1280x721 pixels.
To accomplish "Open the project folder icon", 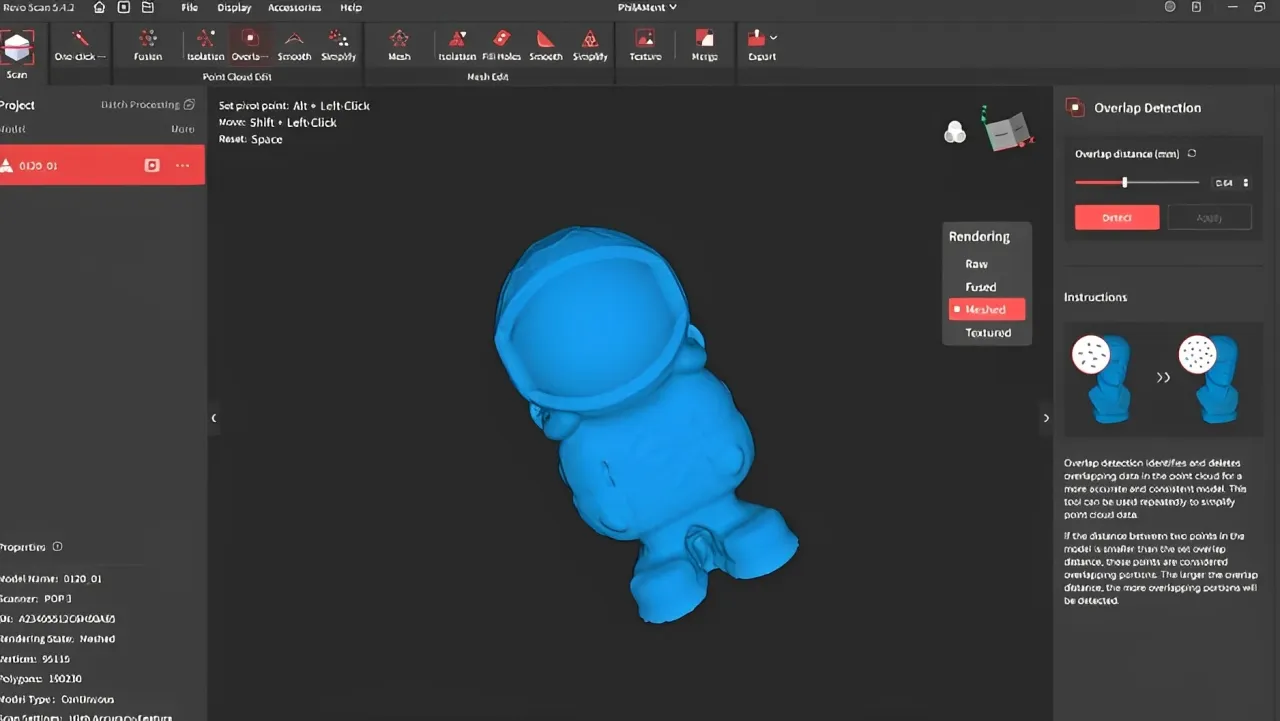I will (147, 7).
